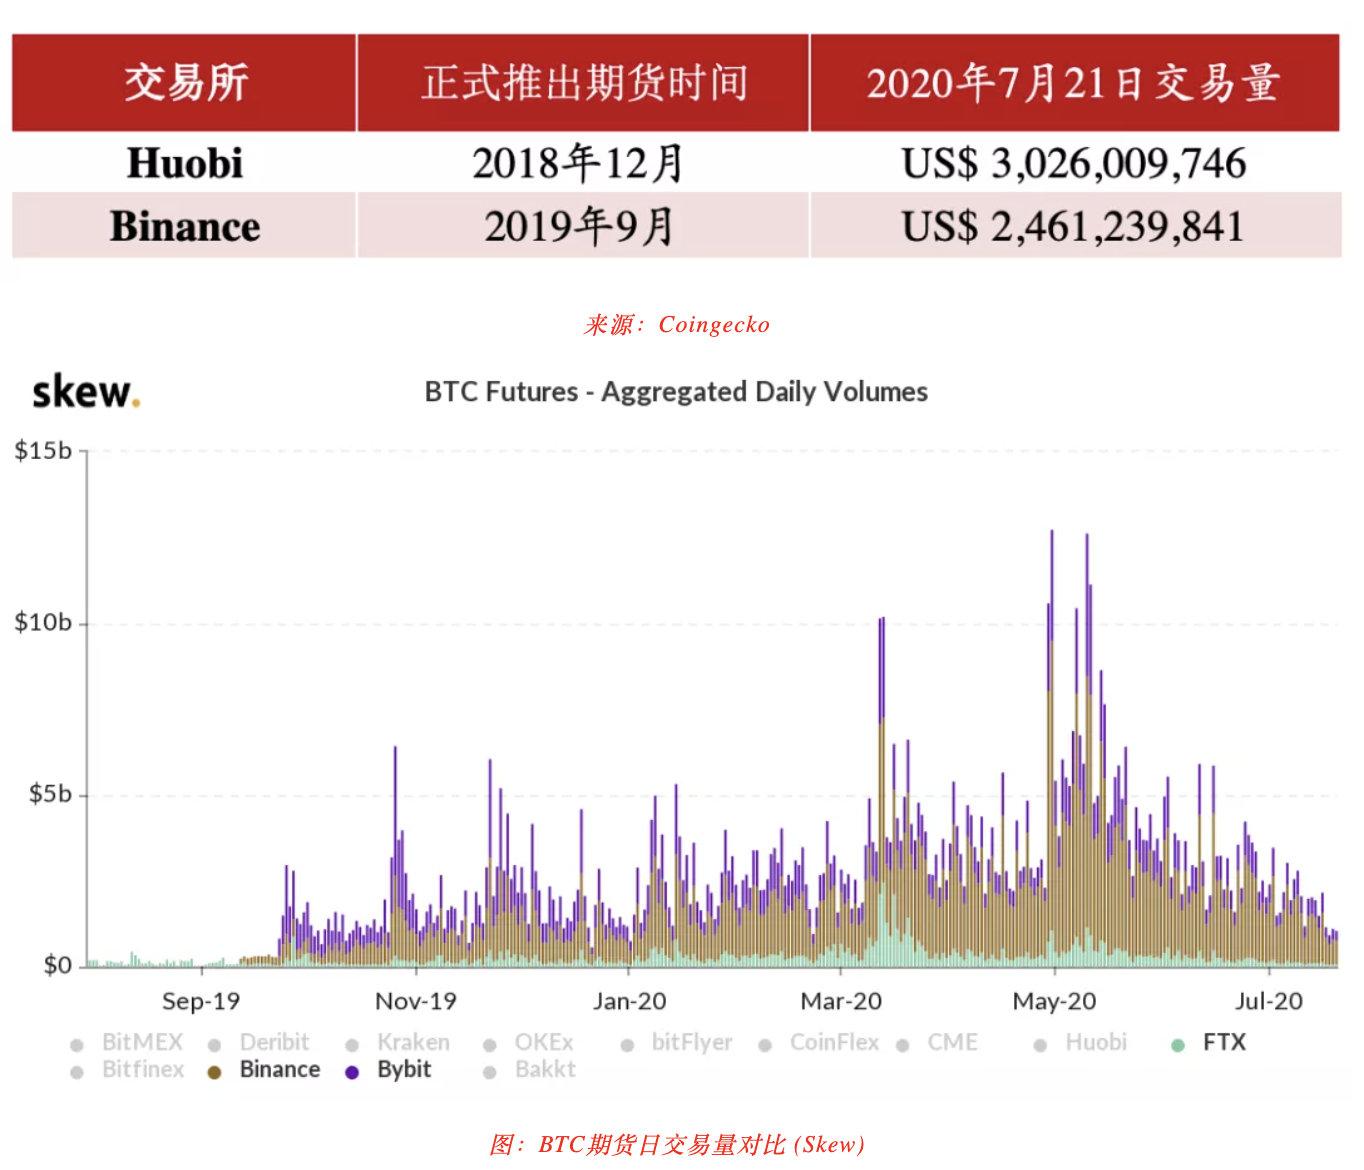Click the 交易所 table header
This screenshot has height=1170, width=1364.
point(184,83)
